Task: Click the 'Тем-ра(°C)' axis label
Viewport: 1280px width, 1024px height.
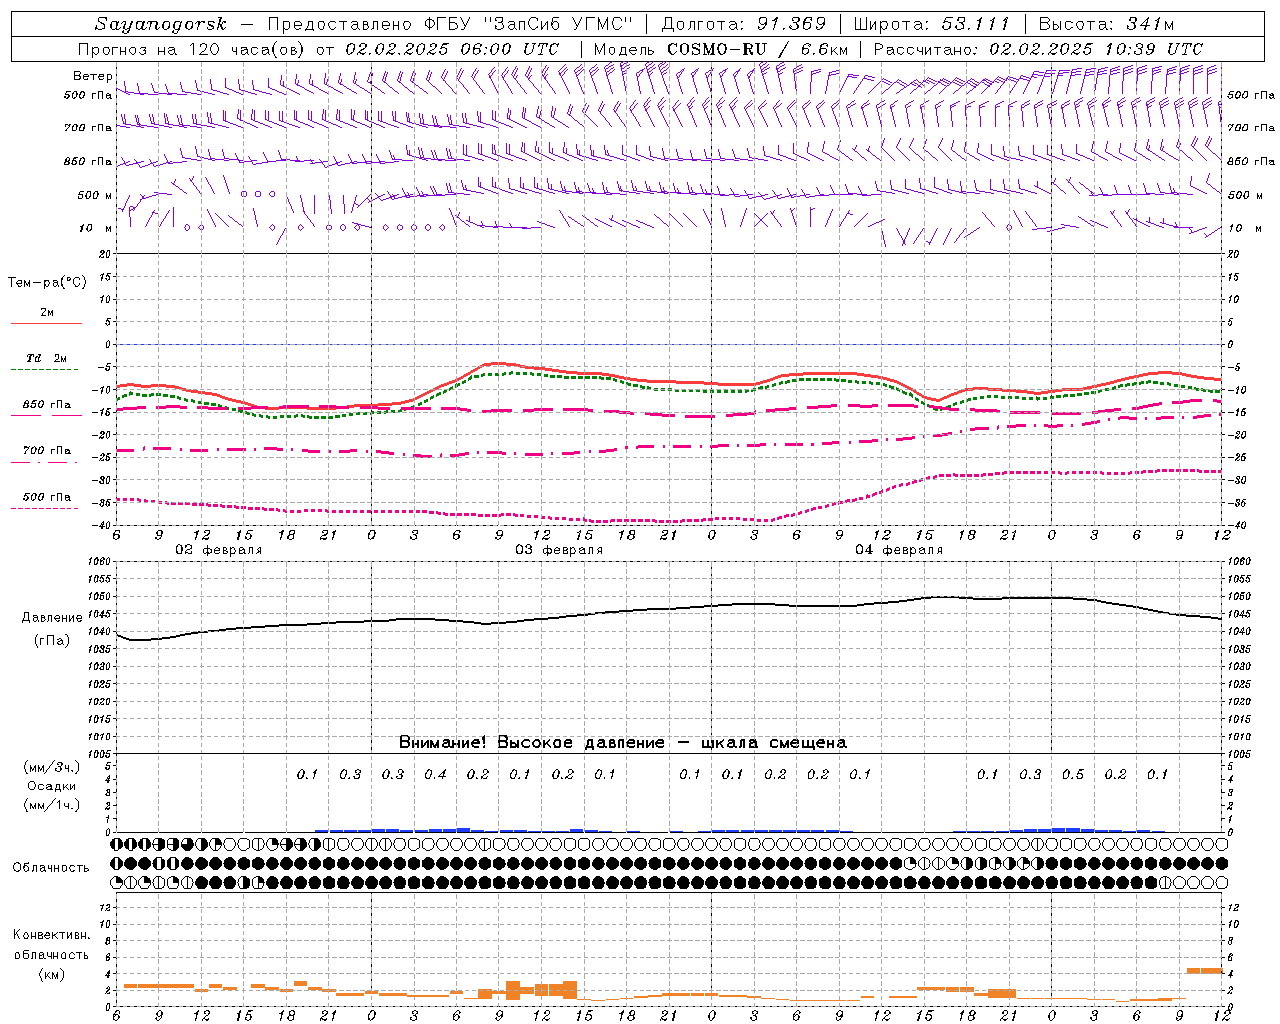Action: point(47,283)
